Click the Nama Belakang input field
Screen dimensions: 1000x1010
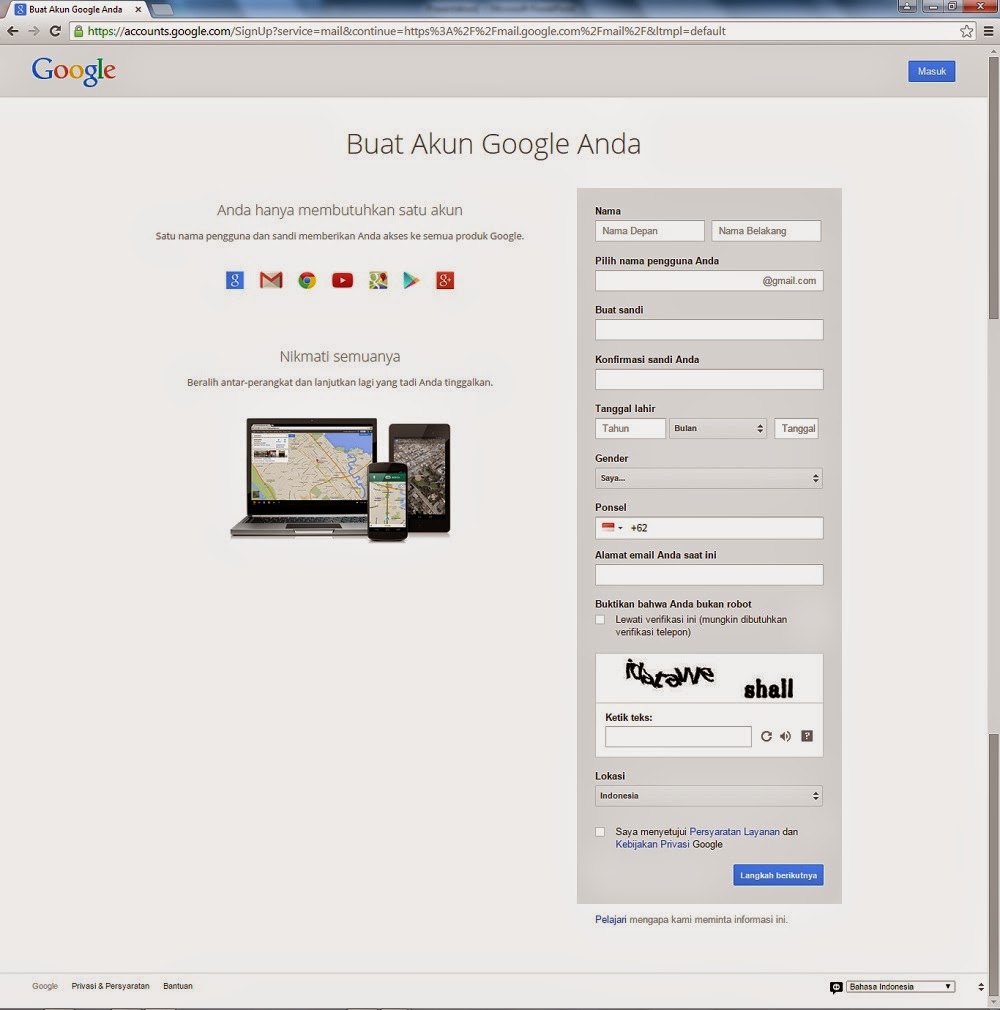[766, 231]
